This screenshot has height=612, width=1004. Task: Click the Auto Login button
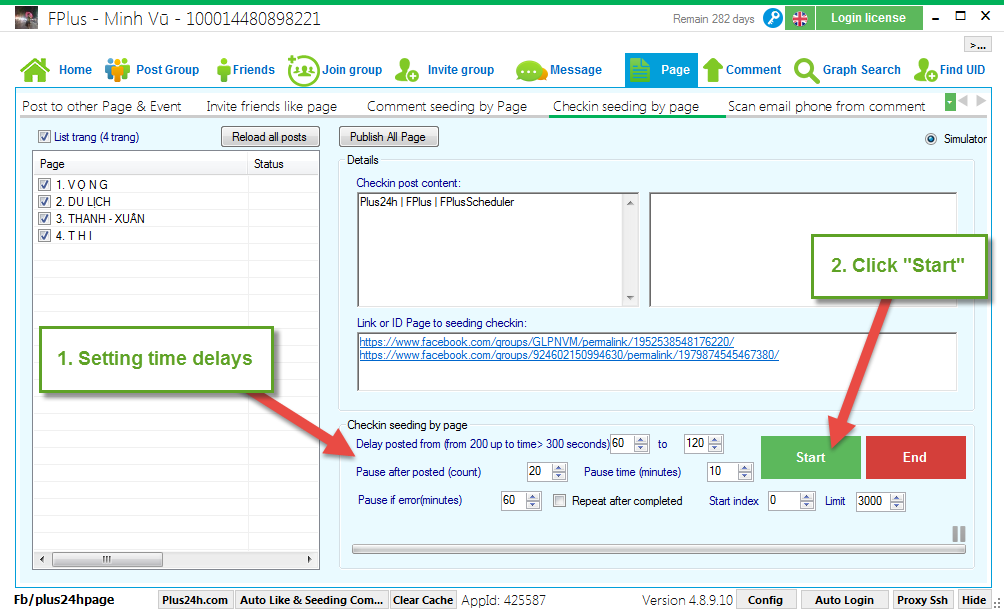845,600
